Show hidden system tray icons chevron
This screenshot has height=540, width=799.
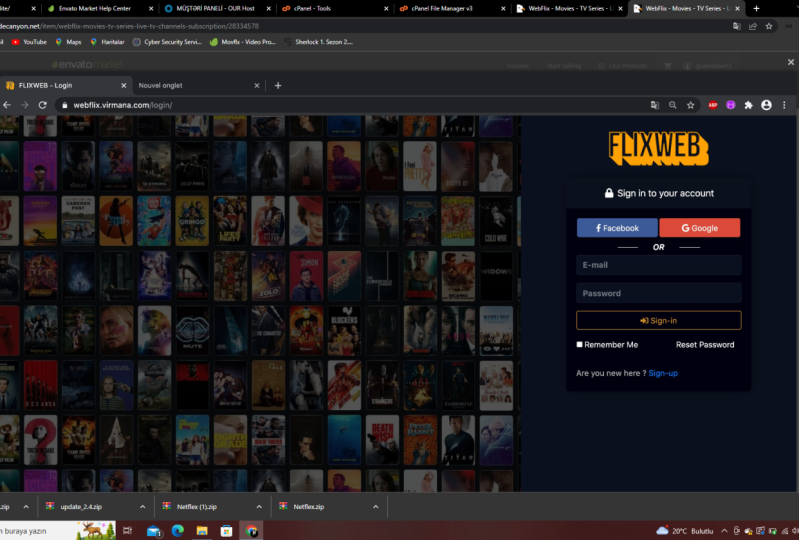tap(724, 531)
